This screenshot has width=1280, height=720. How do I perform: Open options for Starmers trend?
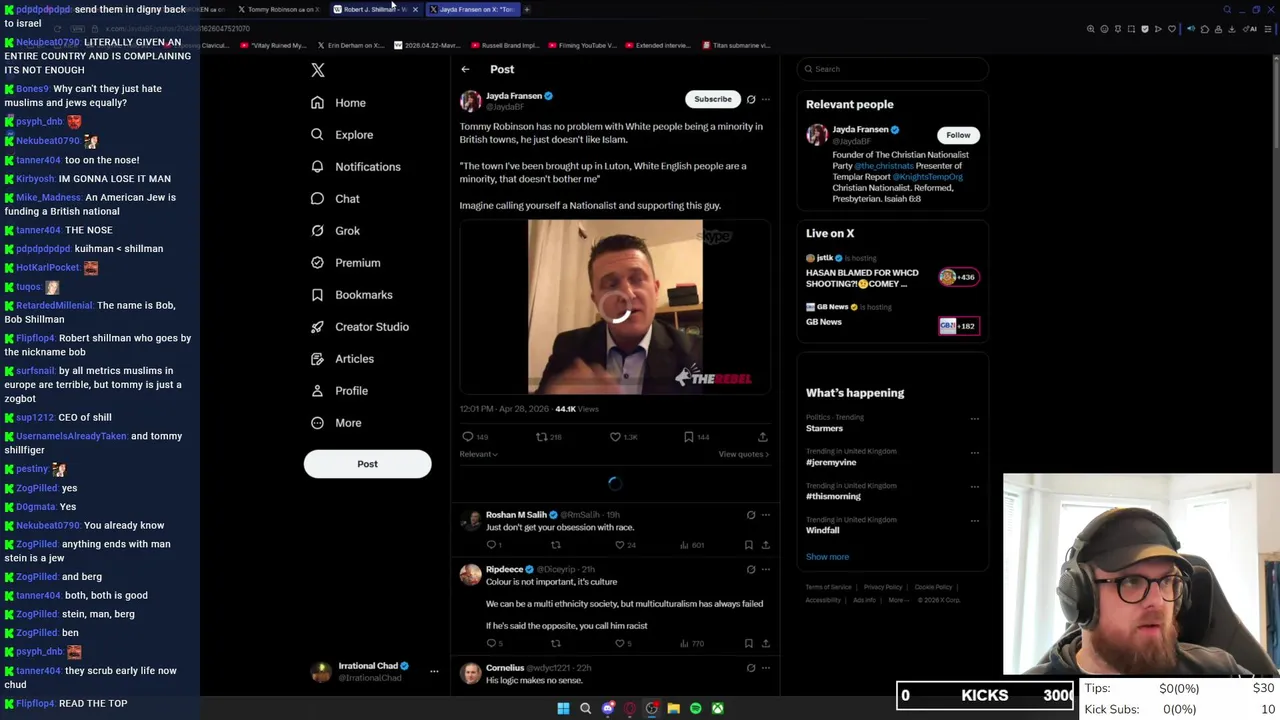point(975,419)
